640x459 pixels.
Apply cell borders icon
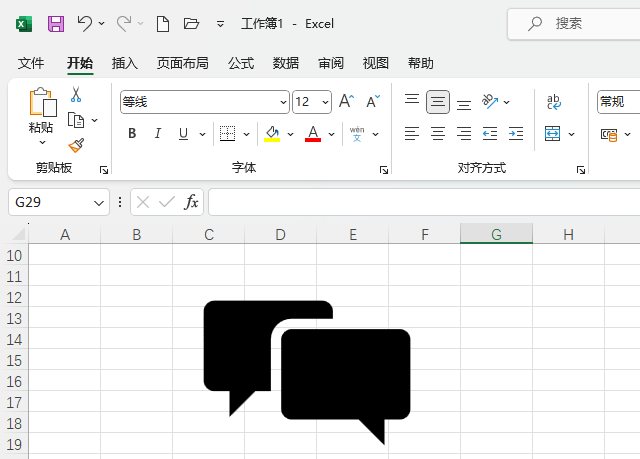point(227,133)
